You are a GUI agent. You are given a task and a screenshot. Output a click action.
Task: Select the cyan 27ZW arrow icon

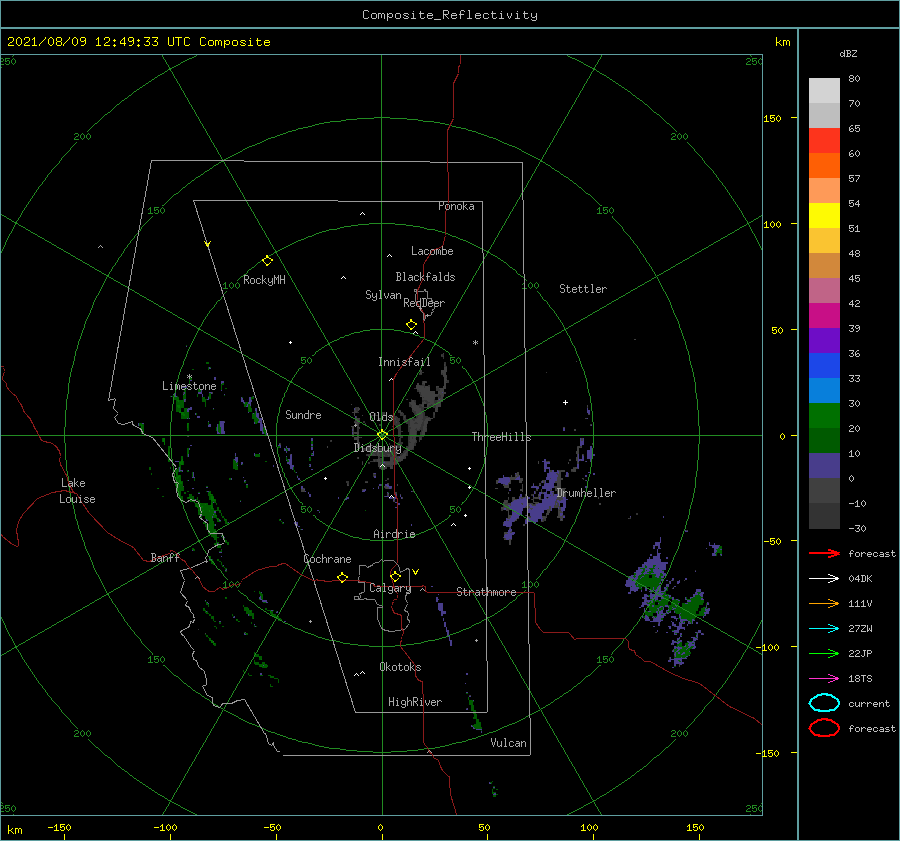(824, 629)
